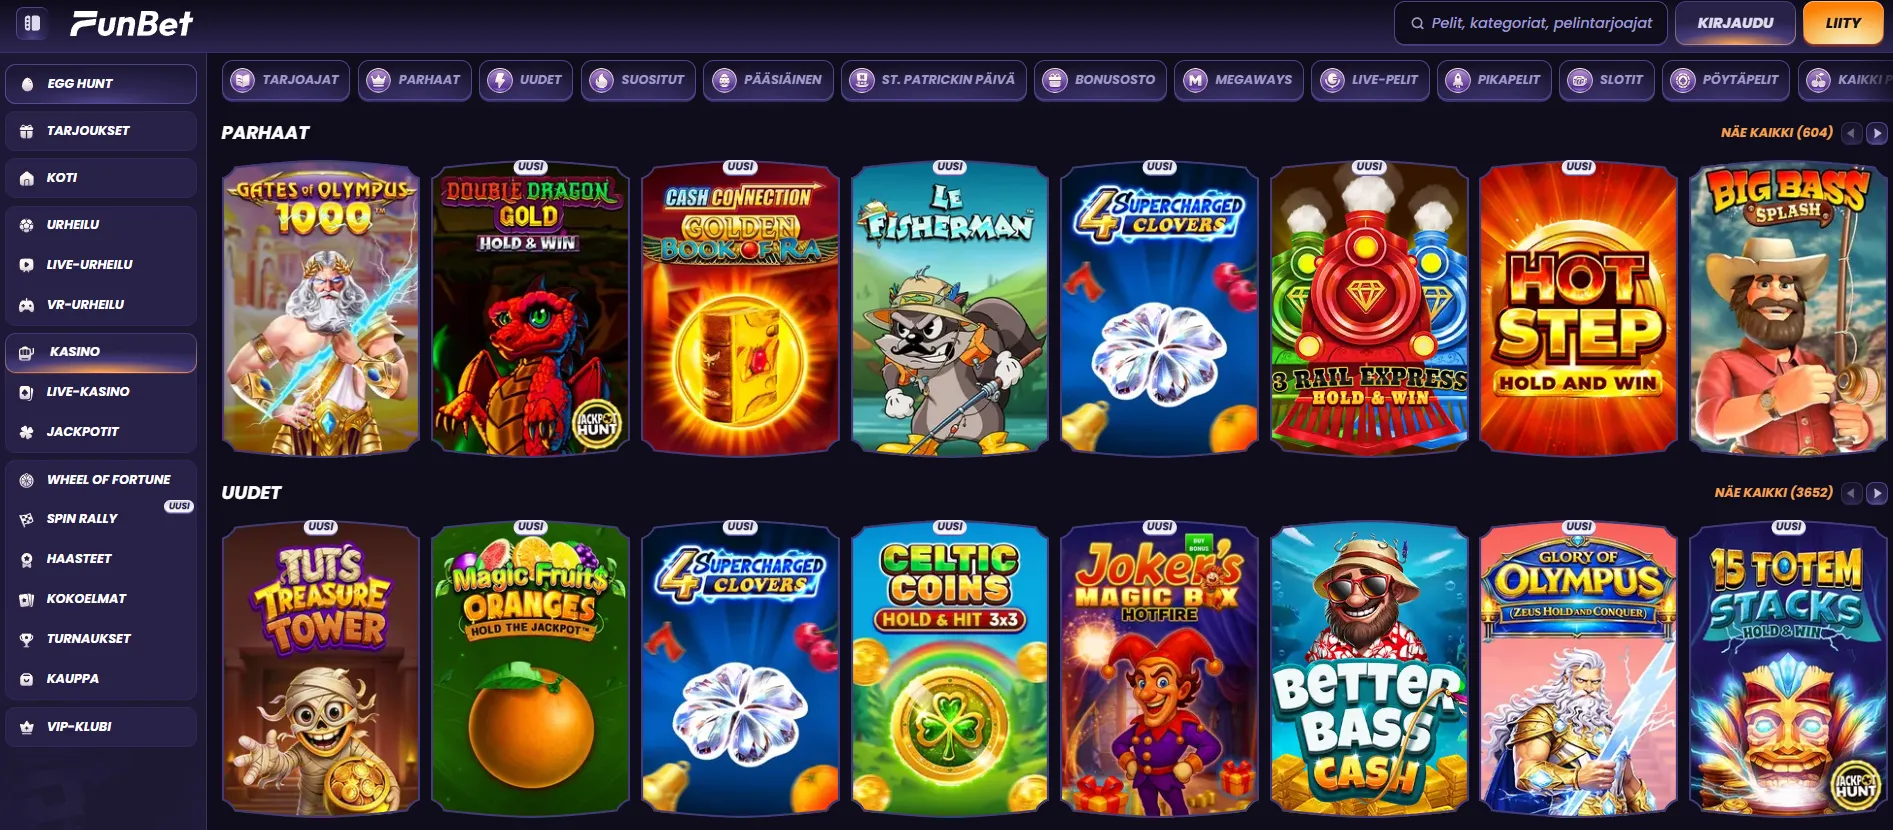
Task: Click the Kauppa shop icon
Action: [27, 679]
